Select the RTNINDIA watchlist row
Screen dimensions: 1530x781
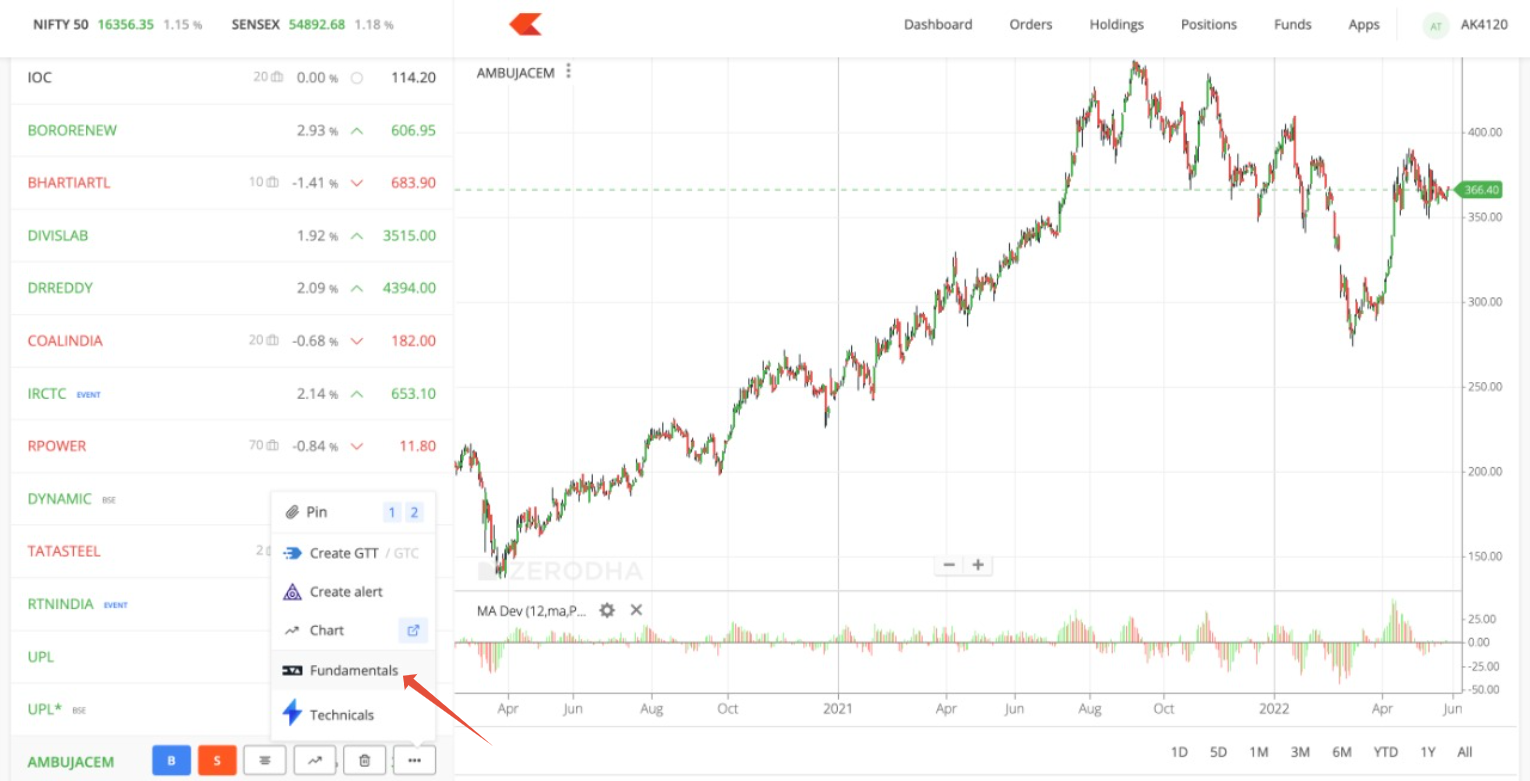pos(231,604)
